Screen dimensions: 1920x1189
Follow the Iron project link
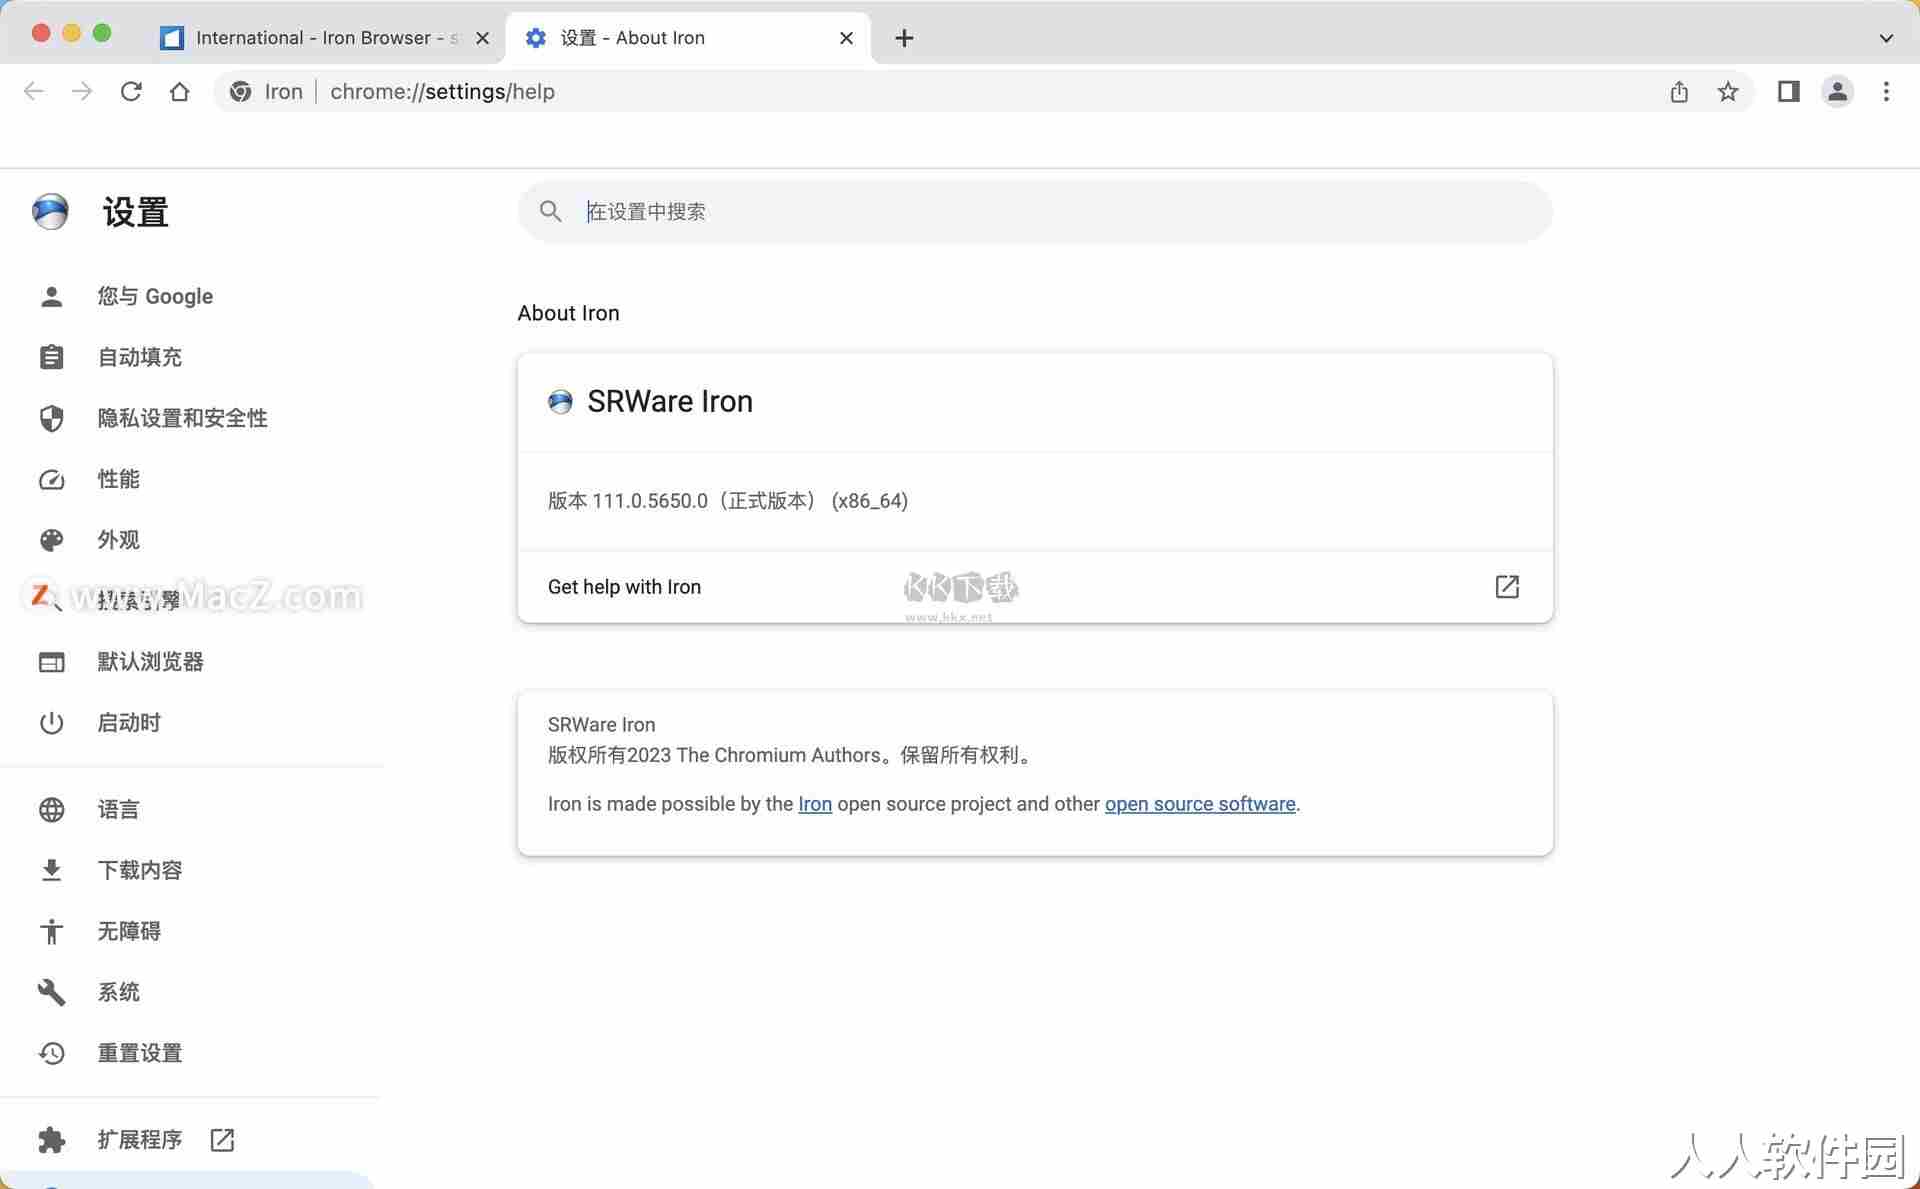point(815,804)
